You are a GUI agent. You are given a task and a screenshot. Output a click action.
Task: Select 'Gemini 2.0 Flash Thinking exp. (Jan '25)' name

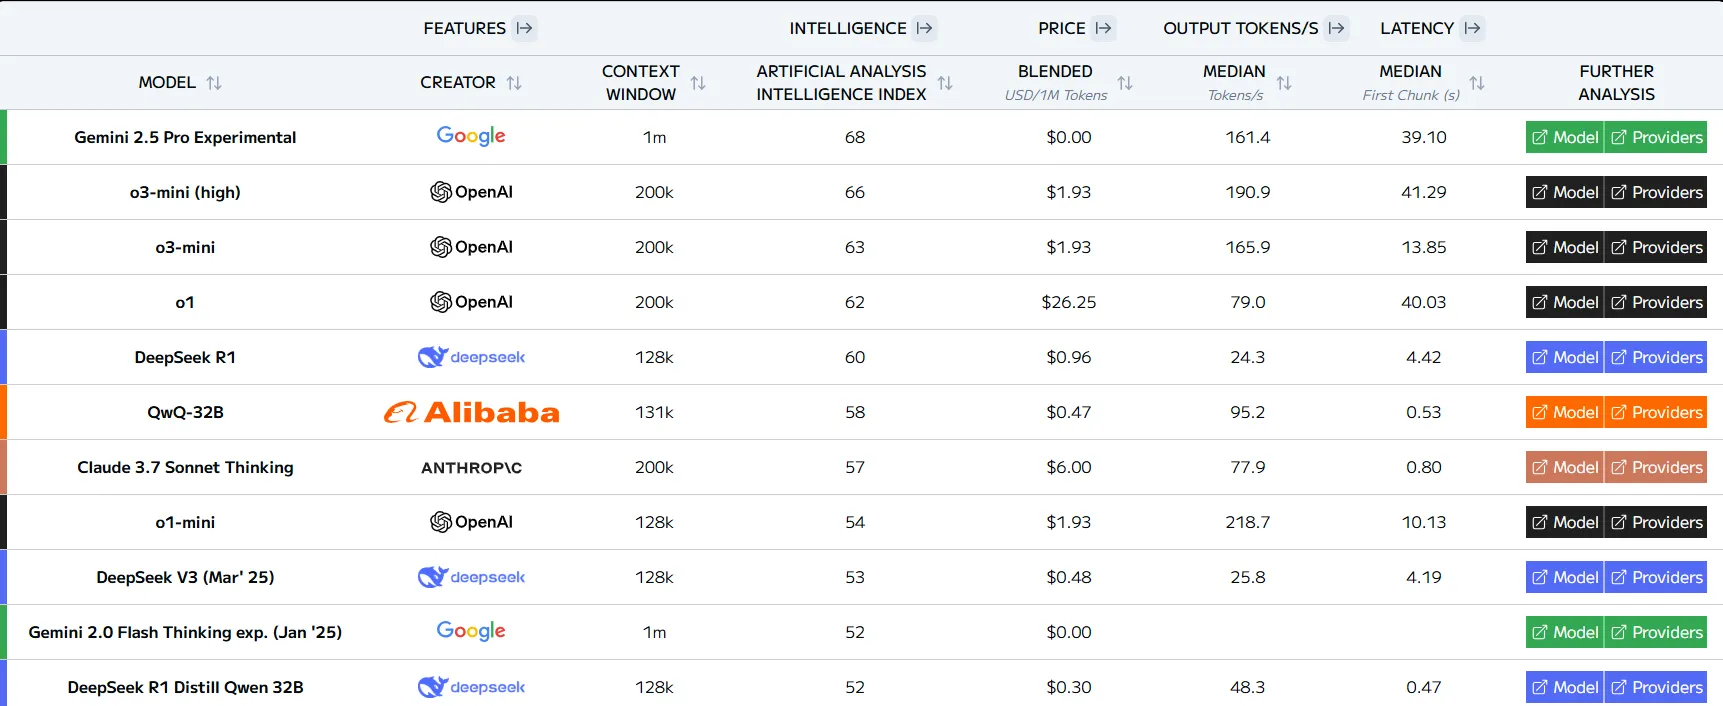tap(185, 632)
